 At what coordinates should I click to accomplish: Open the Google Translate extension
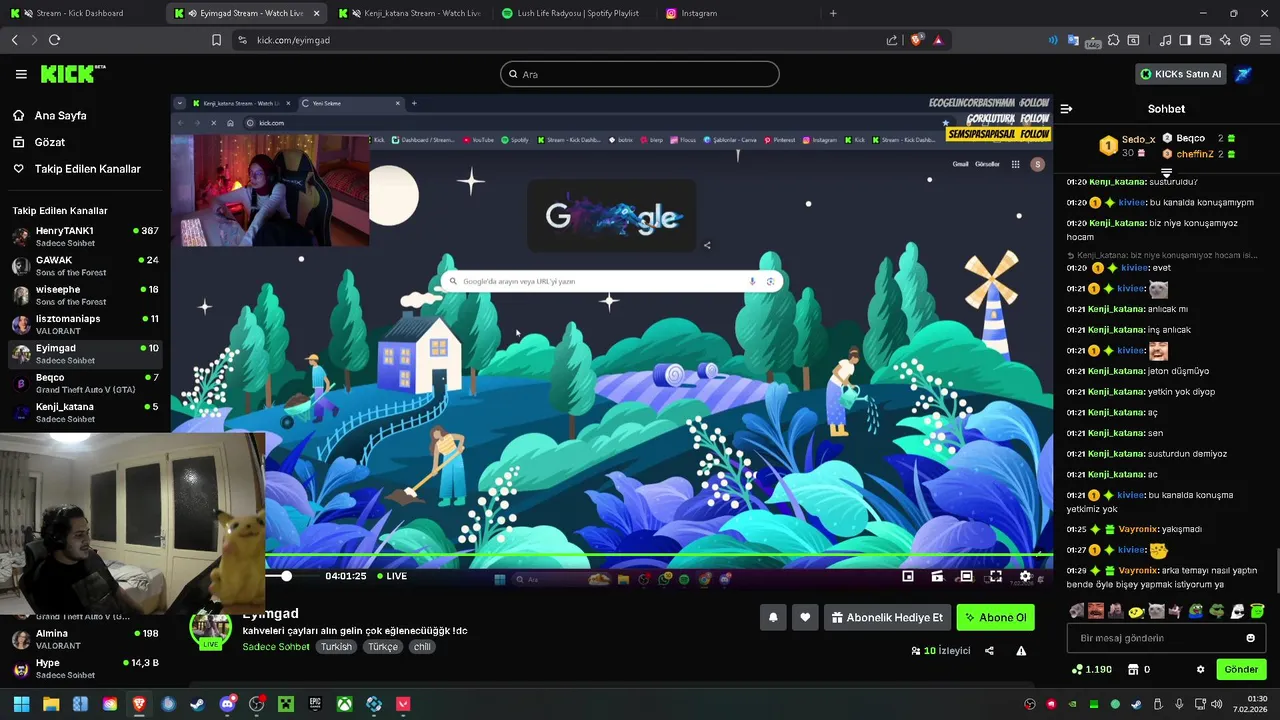point(1073,40)
